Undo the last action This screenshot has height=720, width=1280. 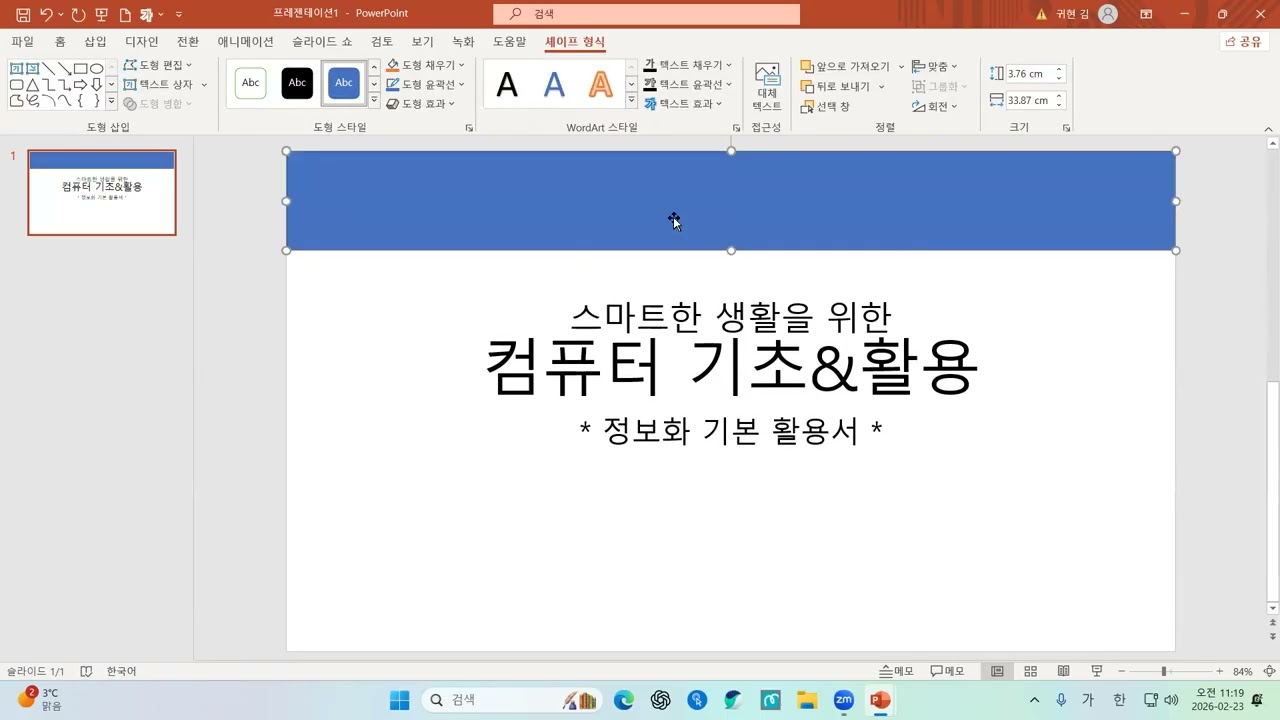point(46,14)
